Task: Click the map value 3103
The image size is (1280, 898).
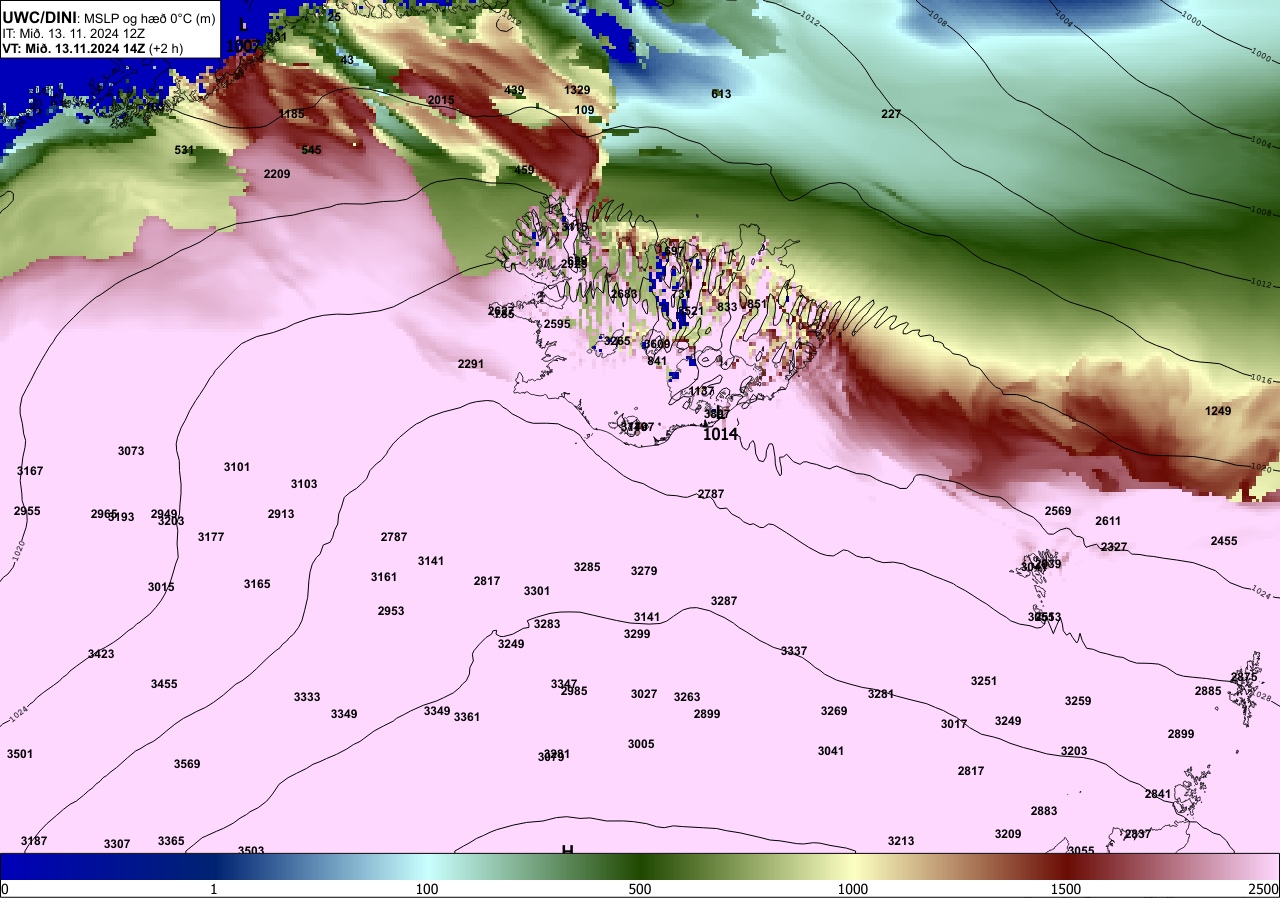Action: (x=304, y=484)
